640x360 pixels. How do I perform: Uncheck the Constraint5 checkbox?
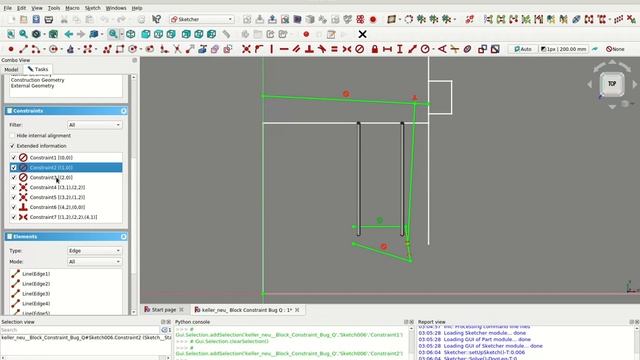click(x=13, y=197)
